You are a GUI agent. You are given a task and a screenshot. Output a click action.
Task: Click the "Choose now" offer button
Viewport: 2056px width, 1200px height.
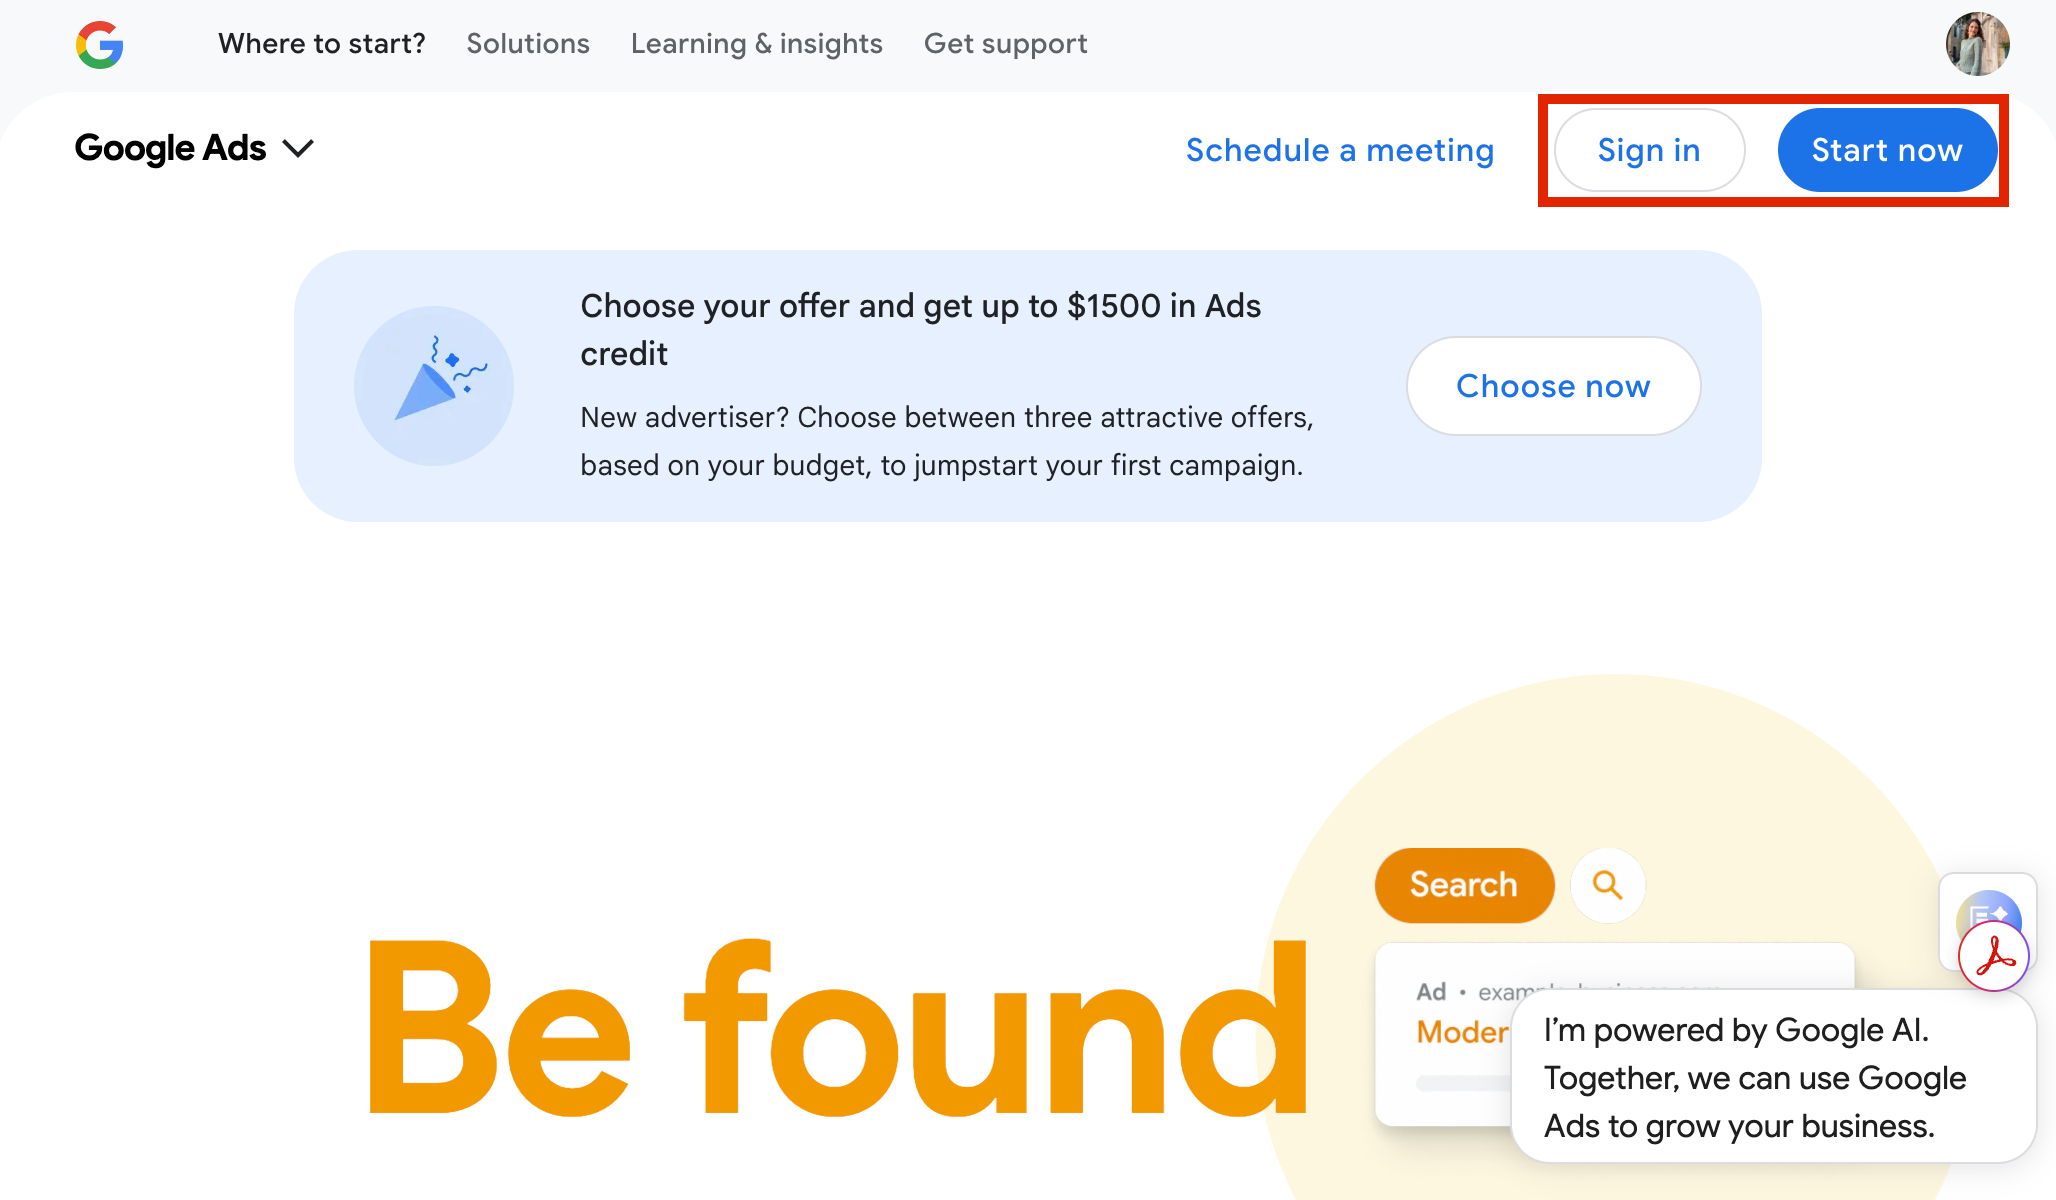click(1553, 386)
